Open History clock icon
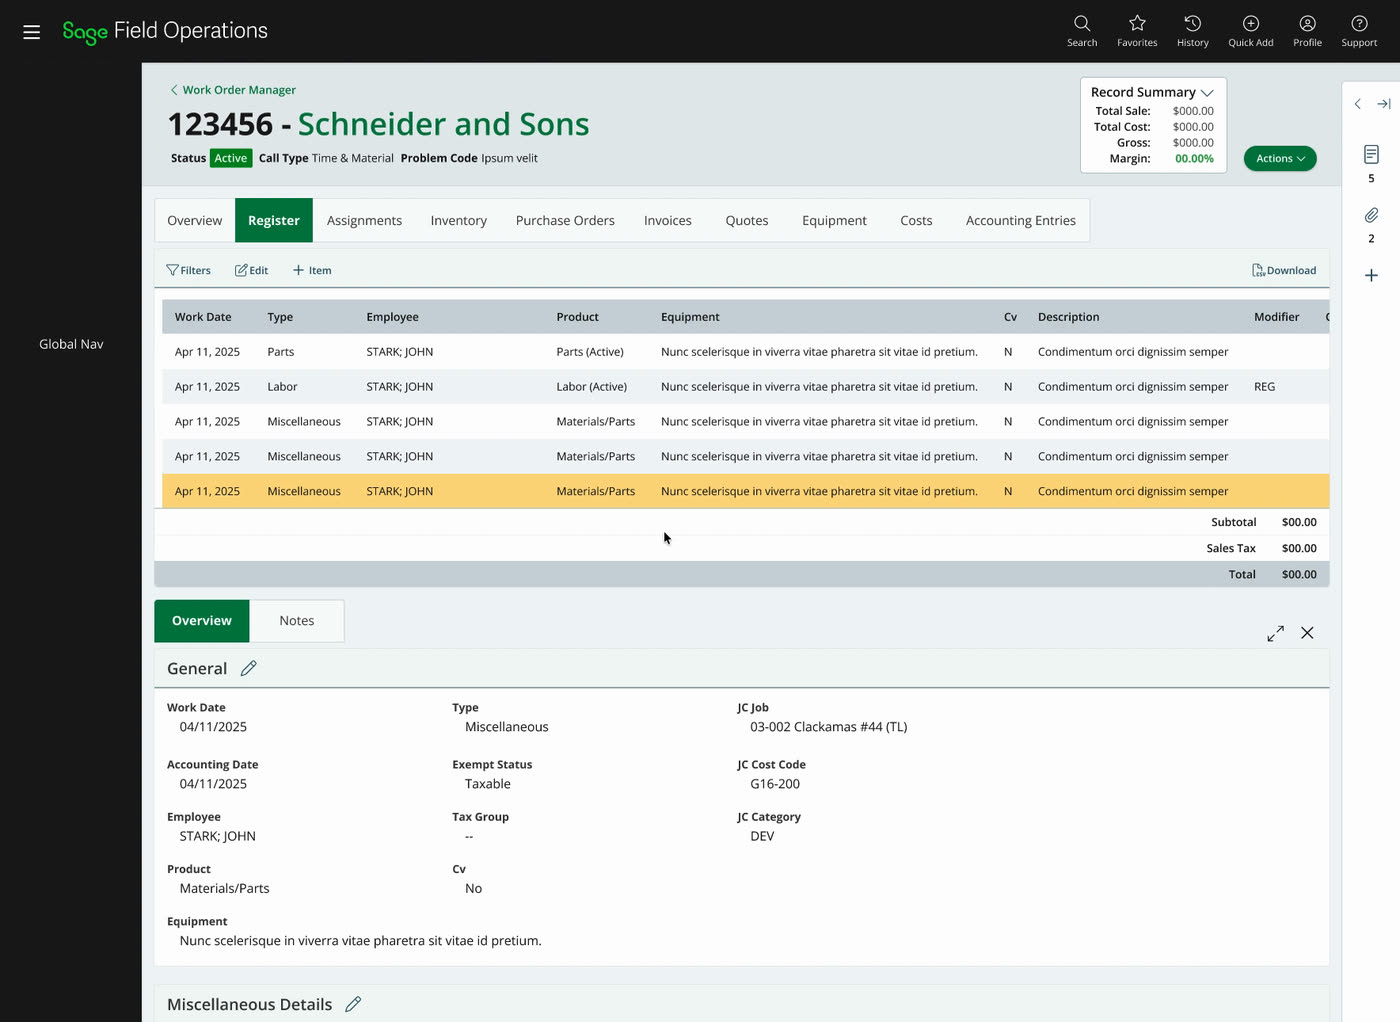1400x1022 pixels. coord(1193,31)
